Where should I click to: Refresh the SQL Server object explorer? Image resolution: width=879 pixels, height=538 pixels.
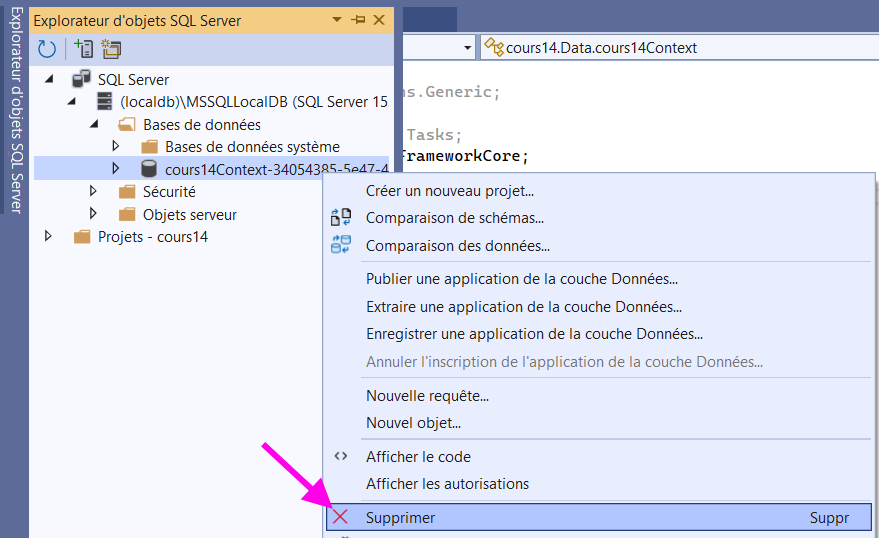47,49
